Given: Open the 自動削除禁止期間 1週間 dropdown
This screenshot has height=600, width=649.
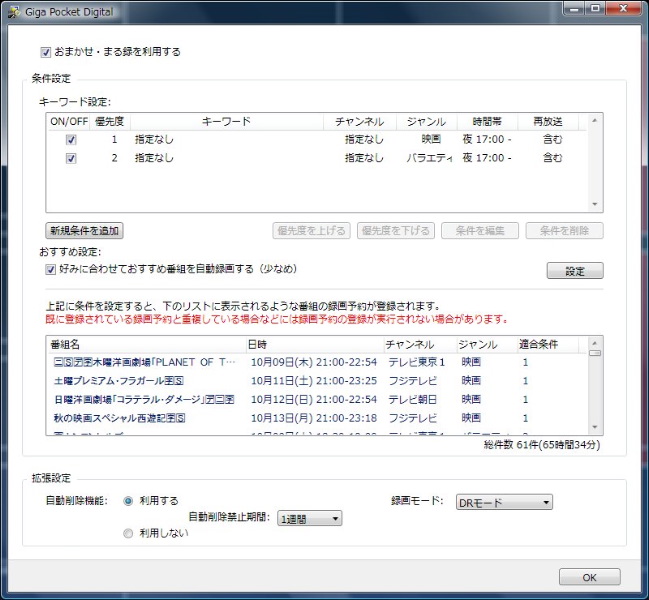Looking at the screenshot, I should 310,518.
